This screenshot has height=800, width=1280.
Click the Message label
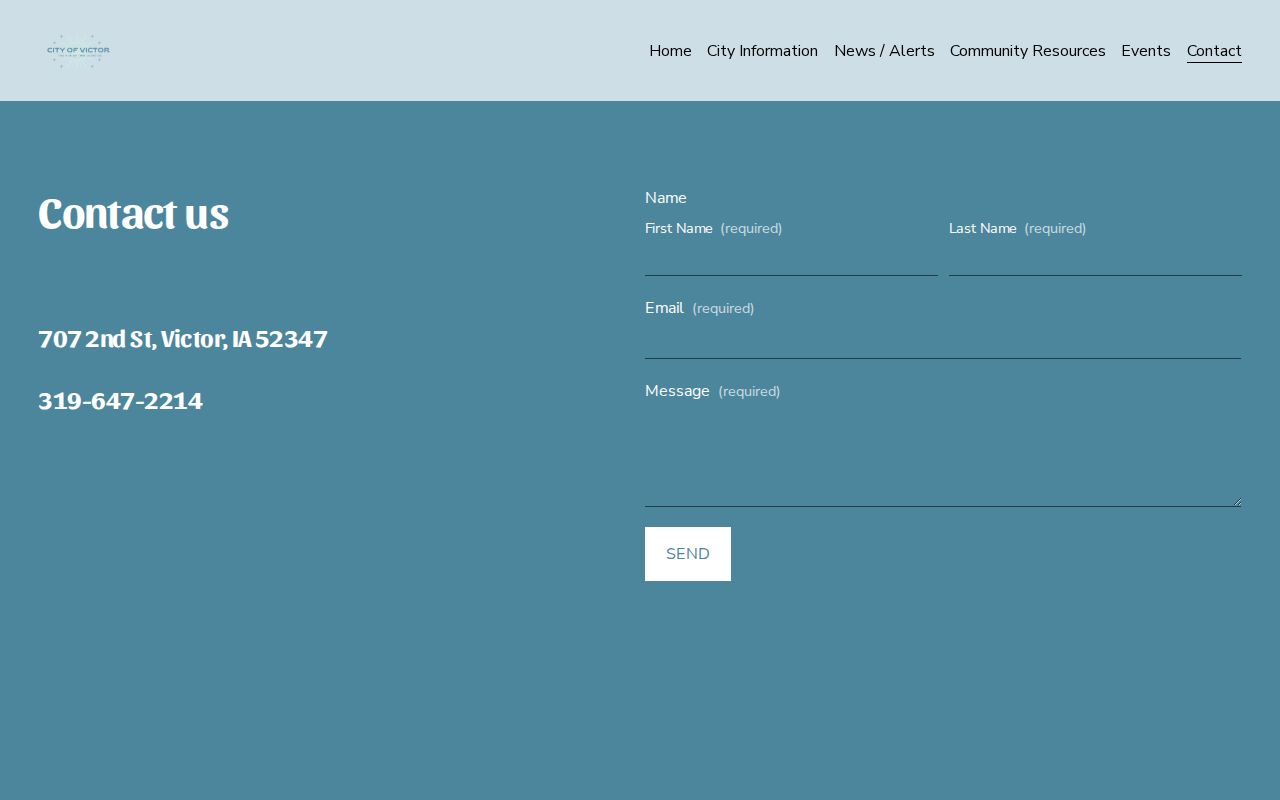(x=677, y=391)
